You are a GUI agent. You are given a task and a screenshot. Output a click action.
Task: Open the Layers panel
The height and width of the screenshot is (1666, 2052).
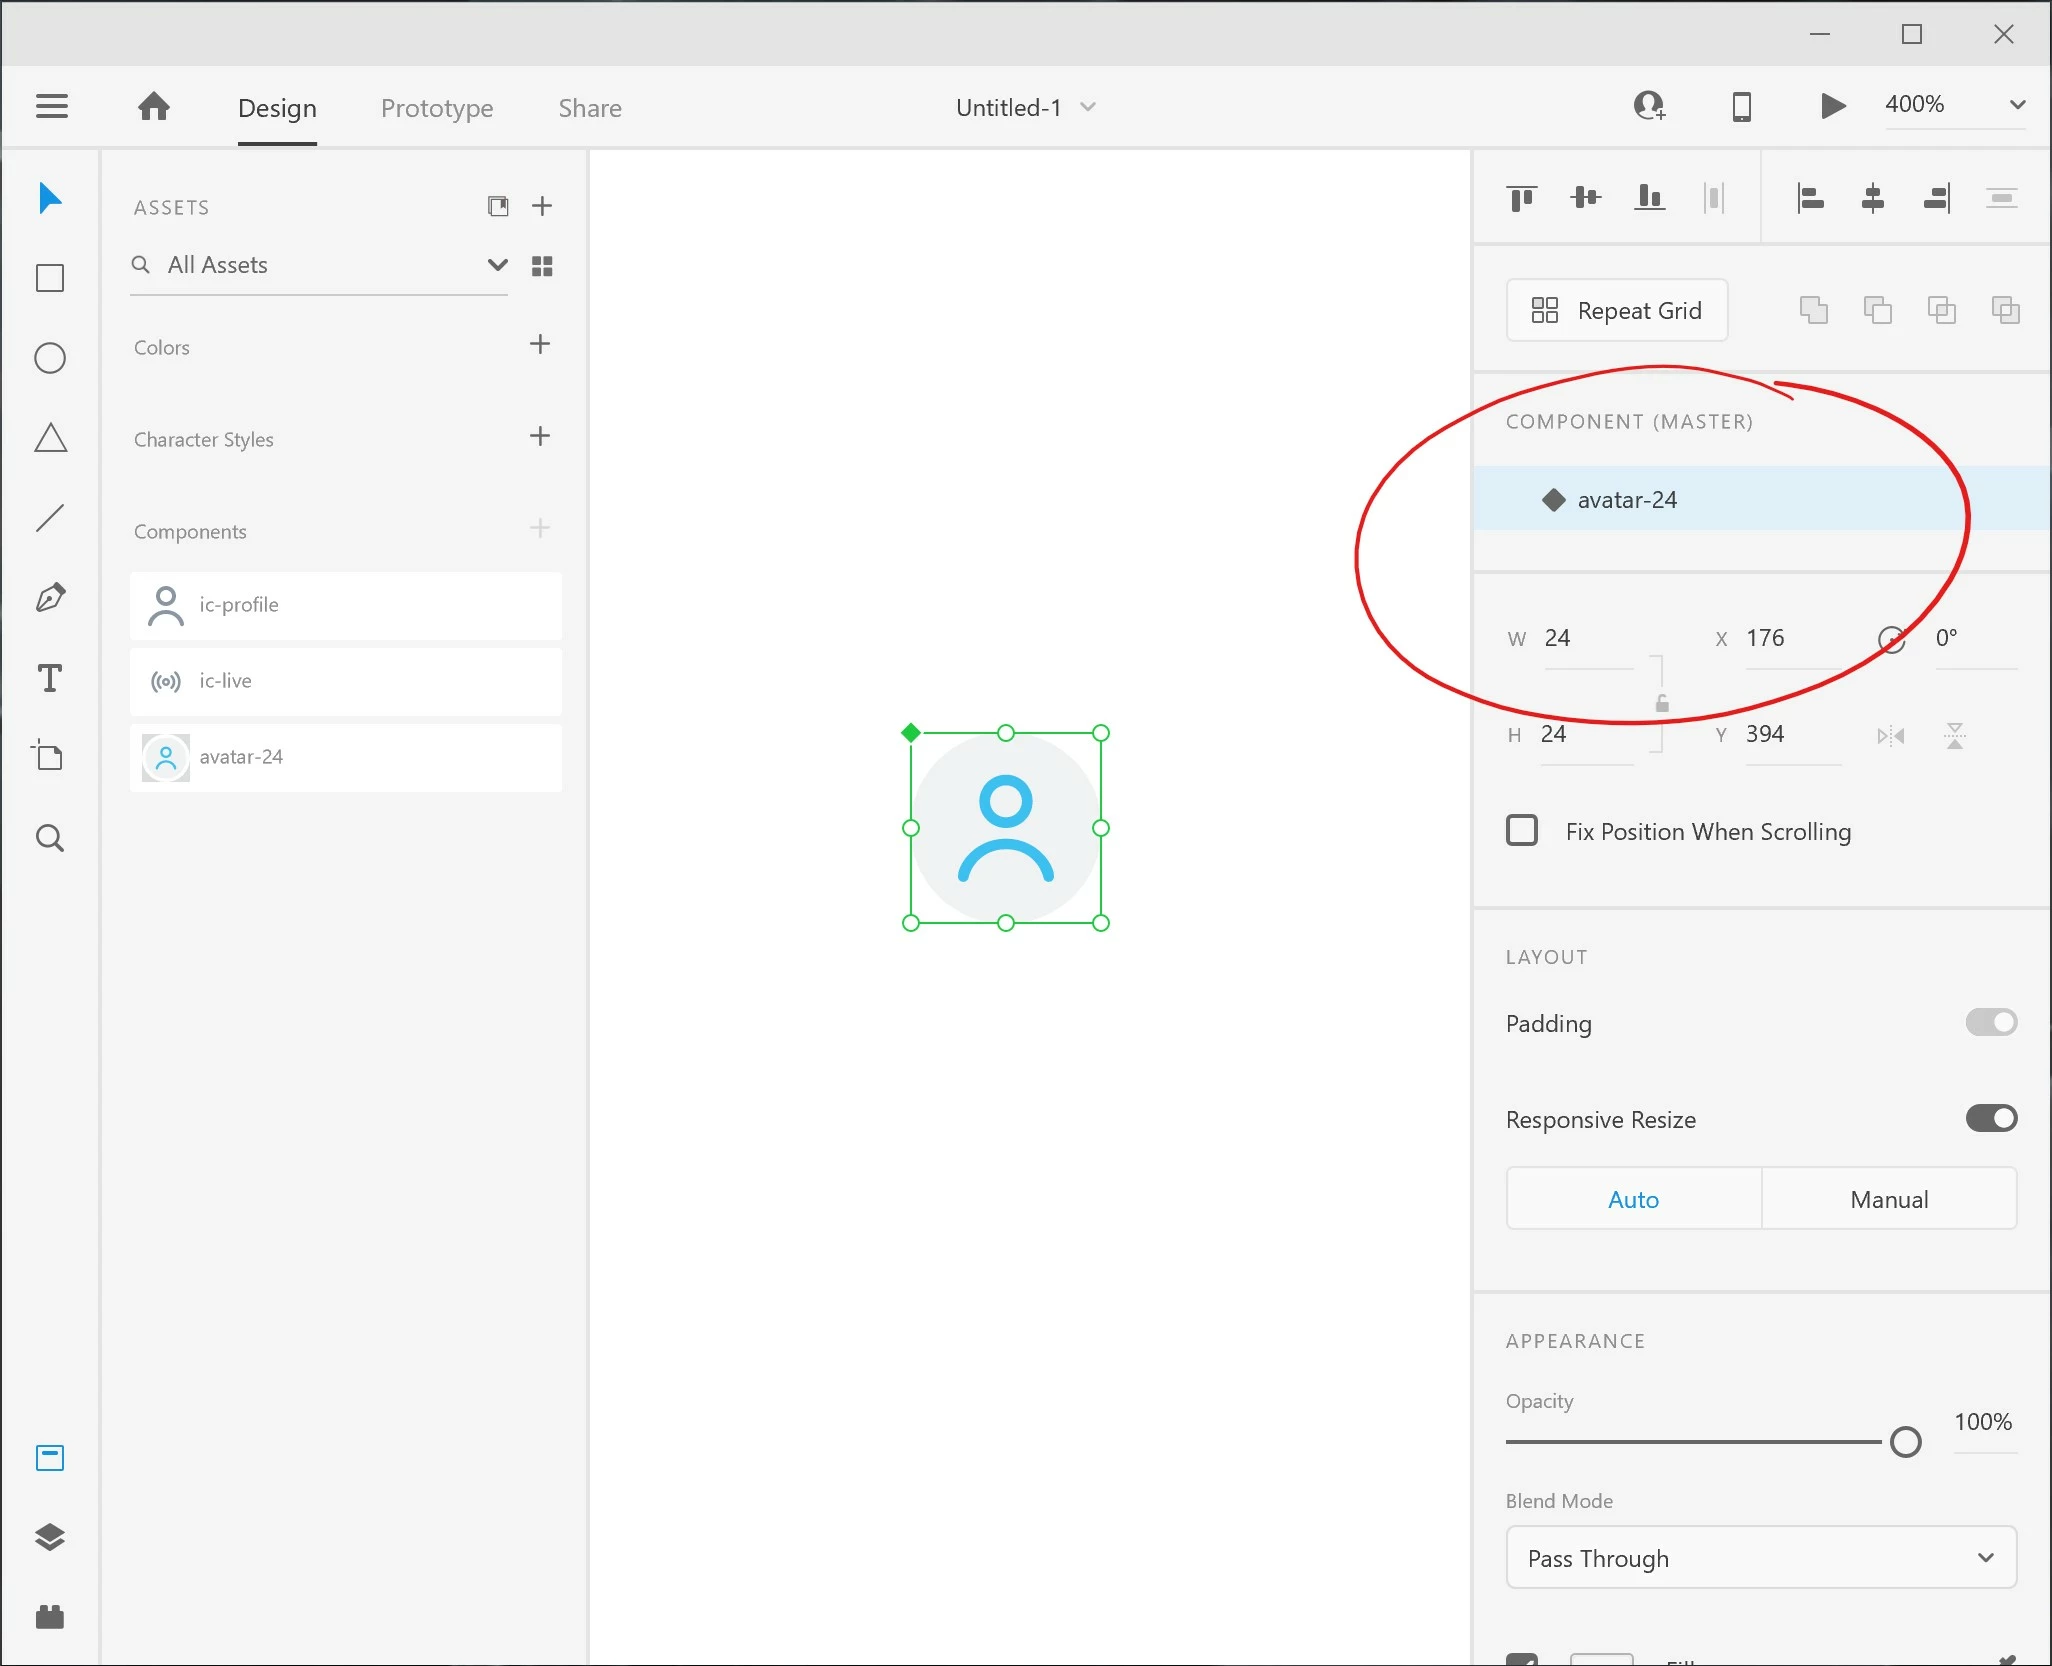[x=50, y=1537]
